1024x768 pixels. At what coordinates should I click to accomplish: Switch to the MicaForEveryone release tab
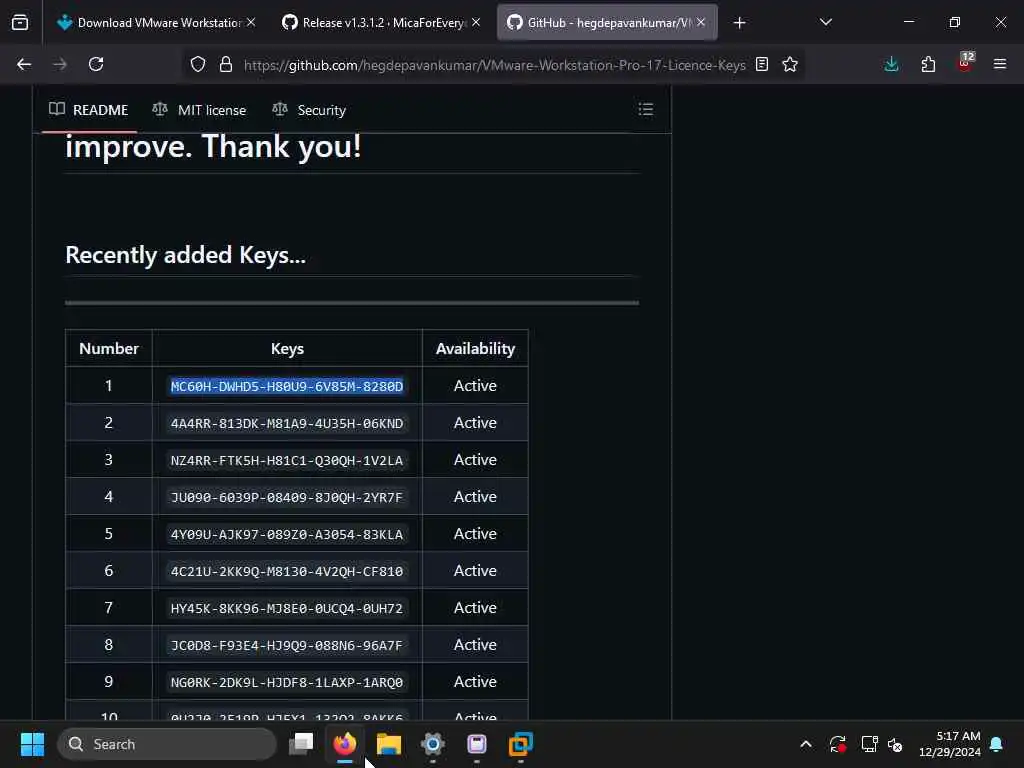(x=376, y=23)
